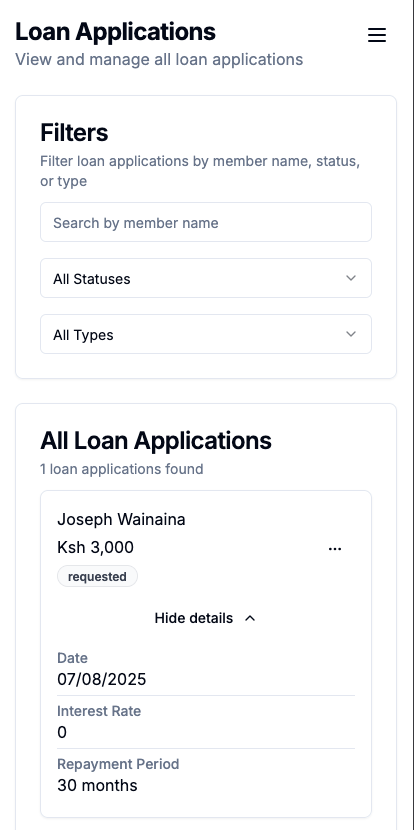Click the chevron arrow in All Statuses
Screen dimensions: 414x830
(350, 278)
